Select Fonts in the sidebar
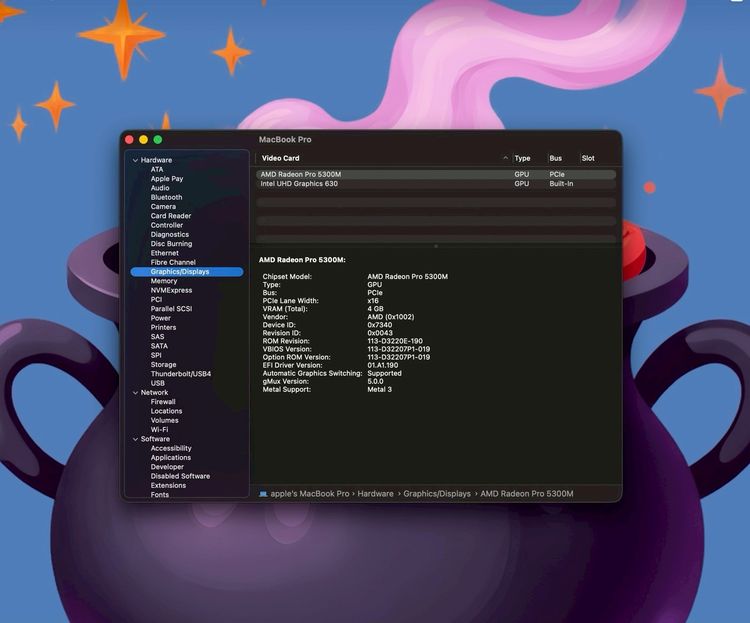This screenshot has width=750, height=623. pos(160,495)
